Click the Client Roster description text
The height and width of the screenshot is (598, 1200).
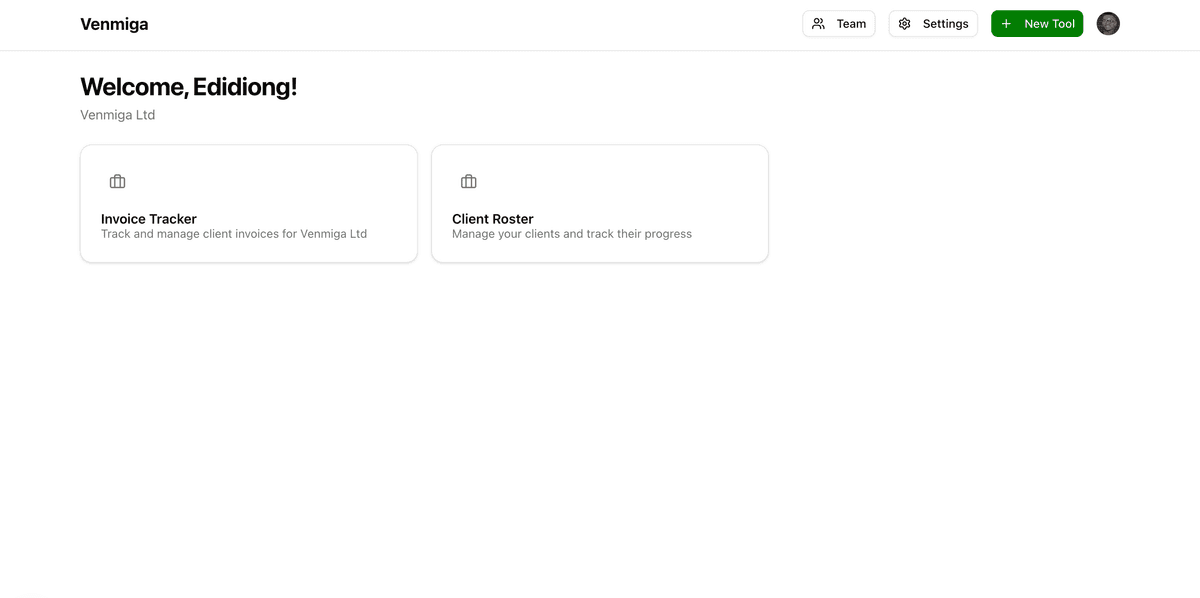572,234
